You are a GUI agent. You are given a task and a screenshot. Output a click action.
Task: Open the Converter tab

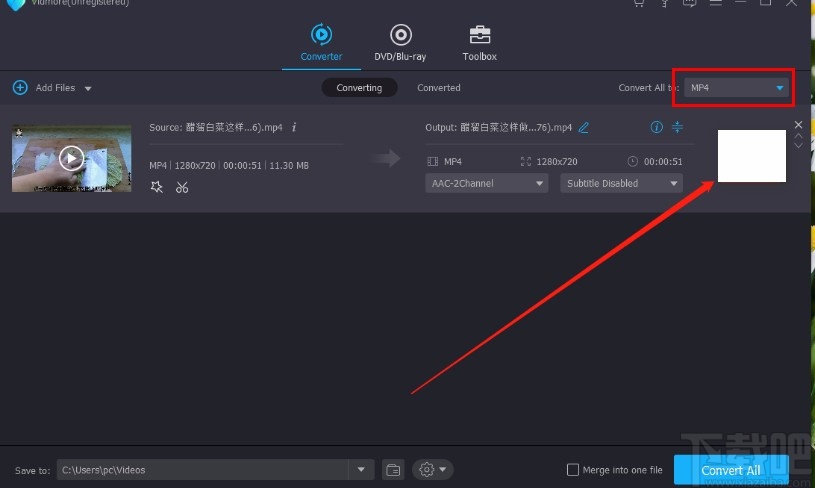coord(321,43)
